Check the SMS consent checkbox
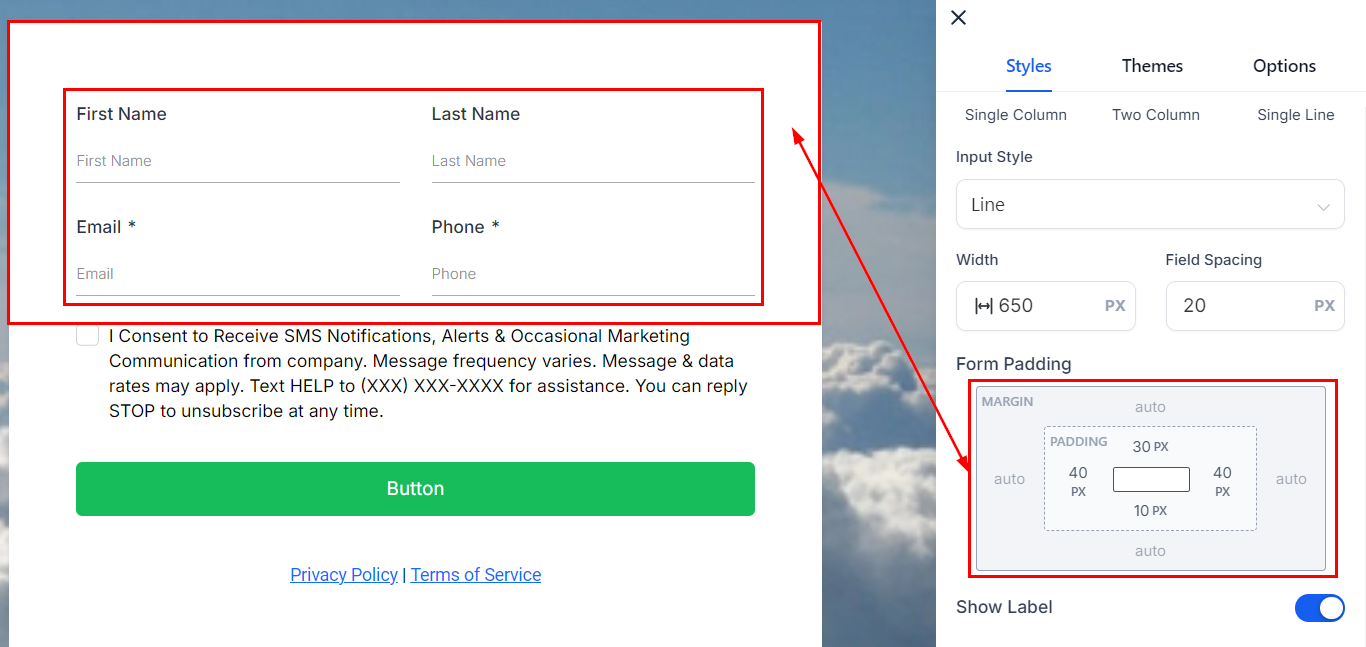1366x647 pixels. point(88,336)
